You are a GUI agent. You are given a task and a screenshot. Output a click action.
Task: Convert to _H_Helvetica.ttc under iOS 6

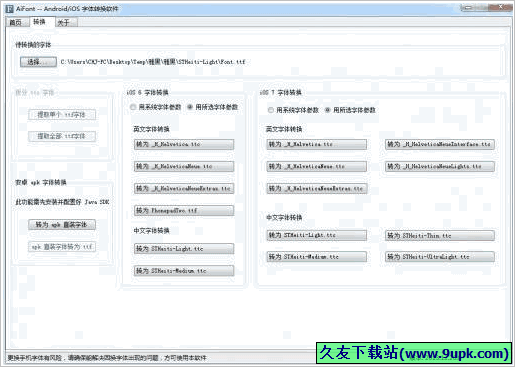coord(184,144)
